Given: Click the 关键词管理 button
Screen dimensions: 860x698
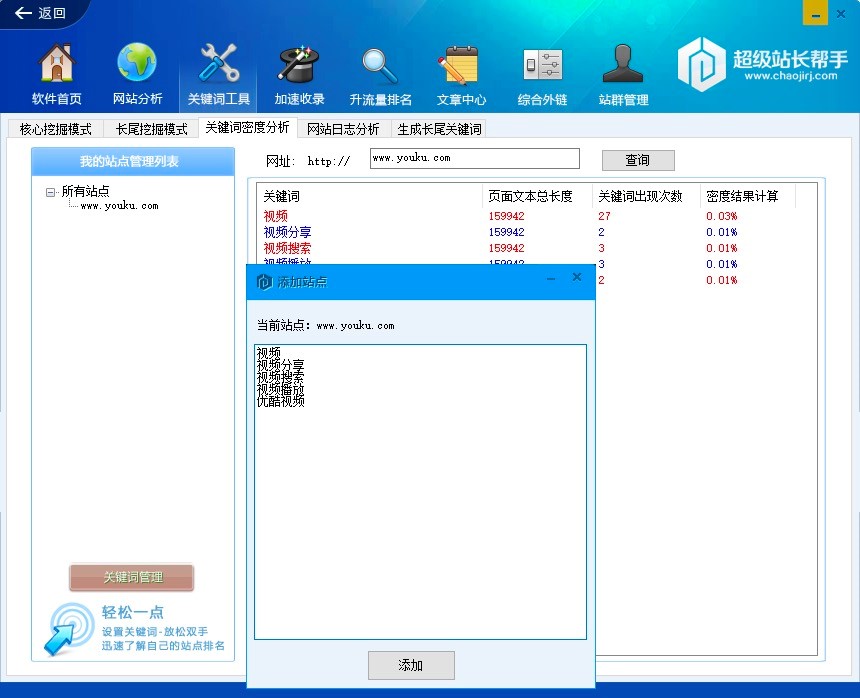Looking at the screenshot, I should click(132, 577).
